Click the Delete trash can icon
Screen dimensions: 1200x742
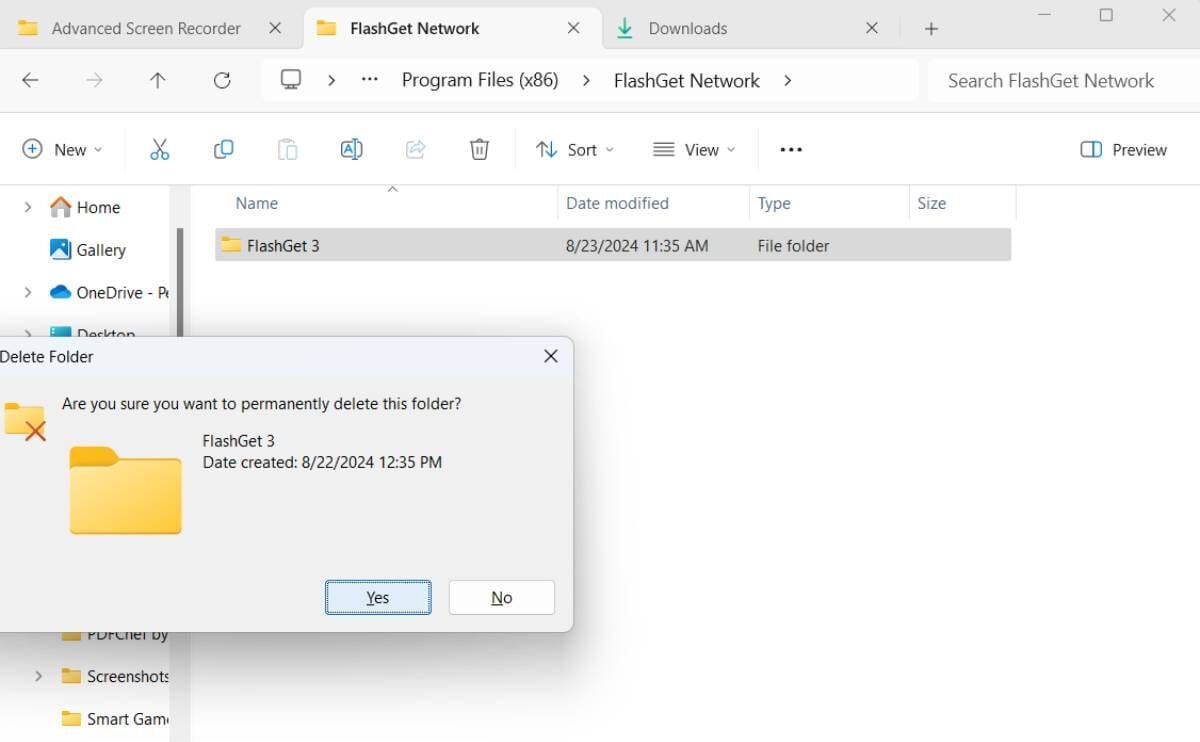(x=479, y=150)
